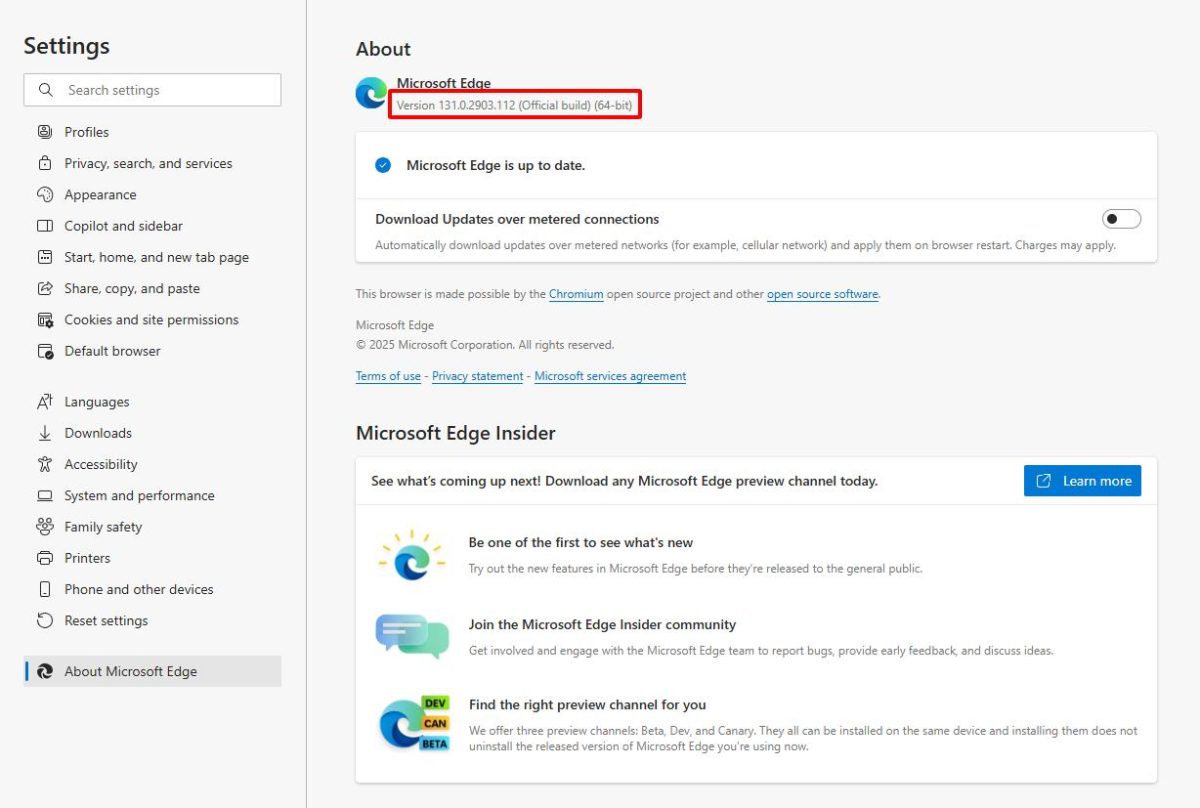Click 'Join the Microsoft Edge Insider community' heading
This screenshot has height=808, width=1200.
[602, 624]
